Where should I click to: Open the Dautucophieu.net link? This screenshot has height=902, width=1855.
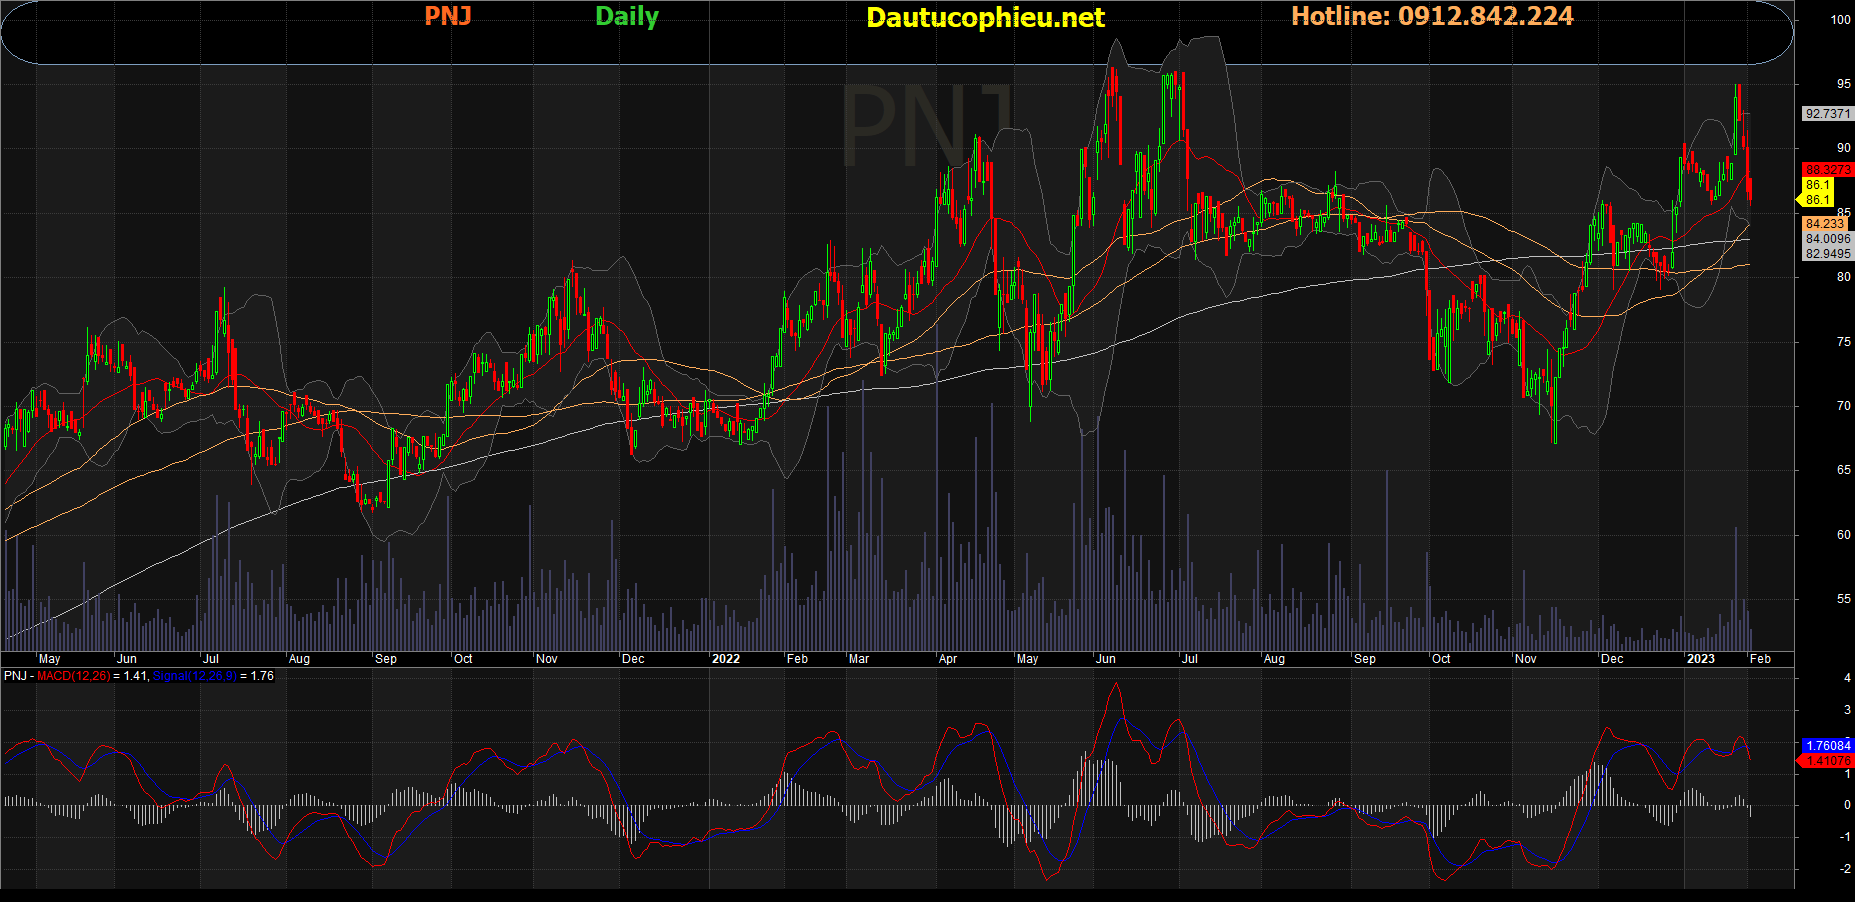[984, 17]
